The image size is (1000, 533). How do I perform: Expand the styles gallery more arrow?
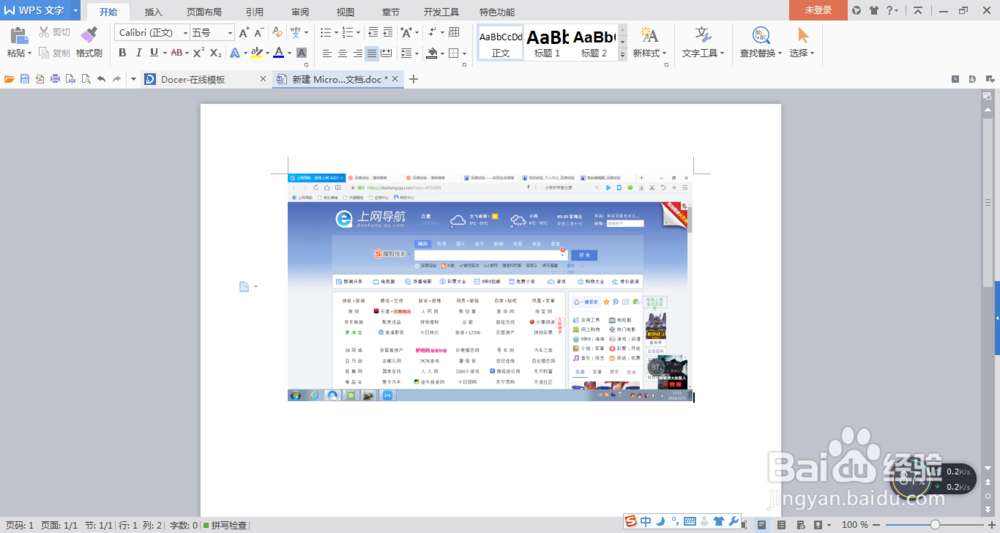[622, 55]
